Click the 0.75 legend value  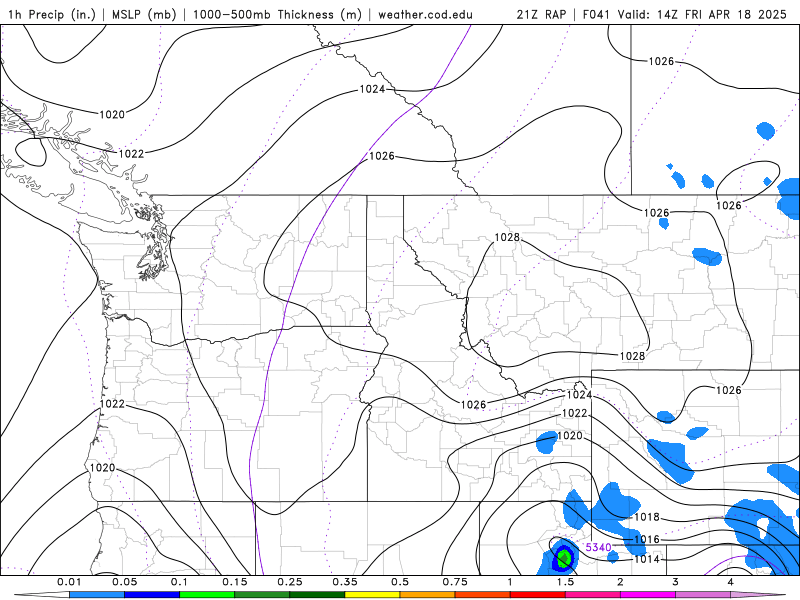(455, 582)
